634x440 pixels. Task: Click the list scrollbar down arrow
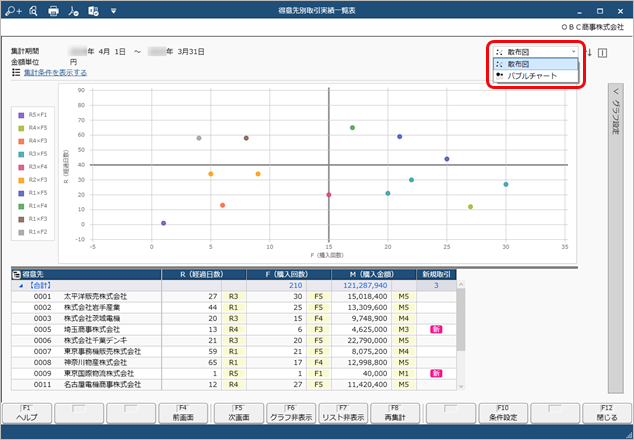461,387
